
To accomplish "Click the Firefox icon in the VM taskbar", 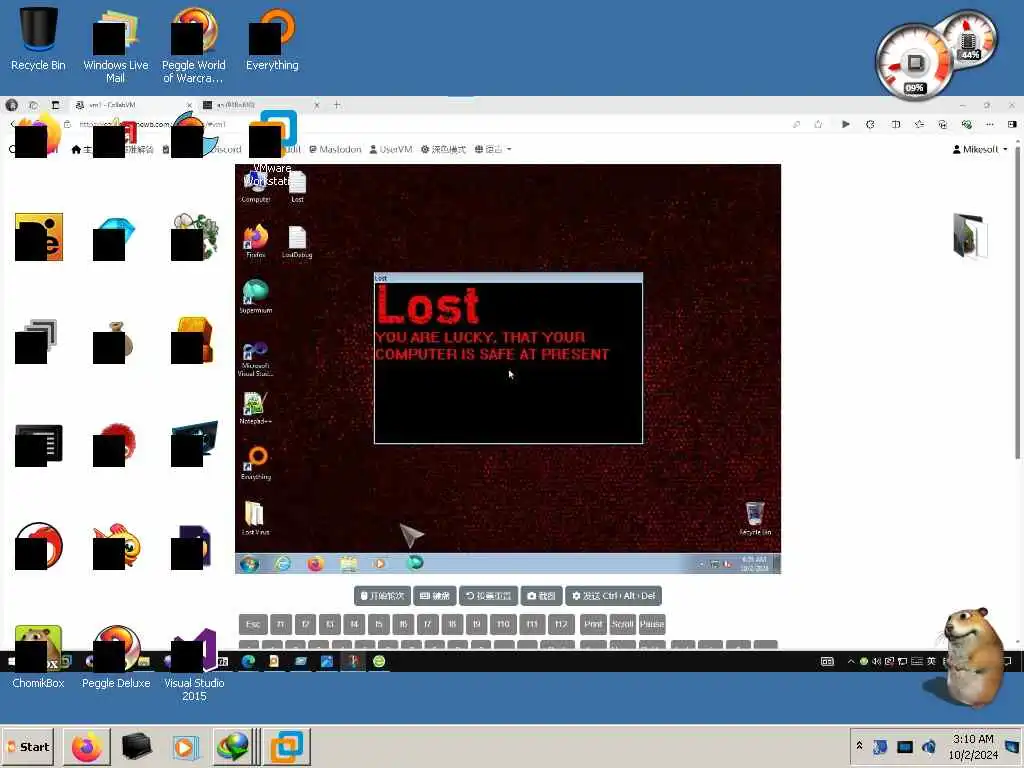I will coord(315,563).
